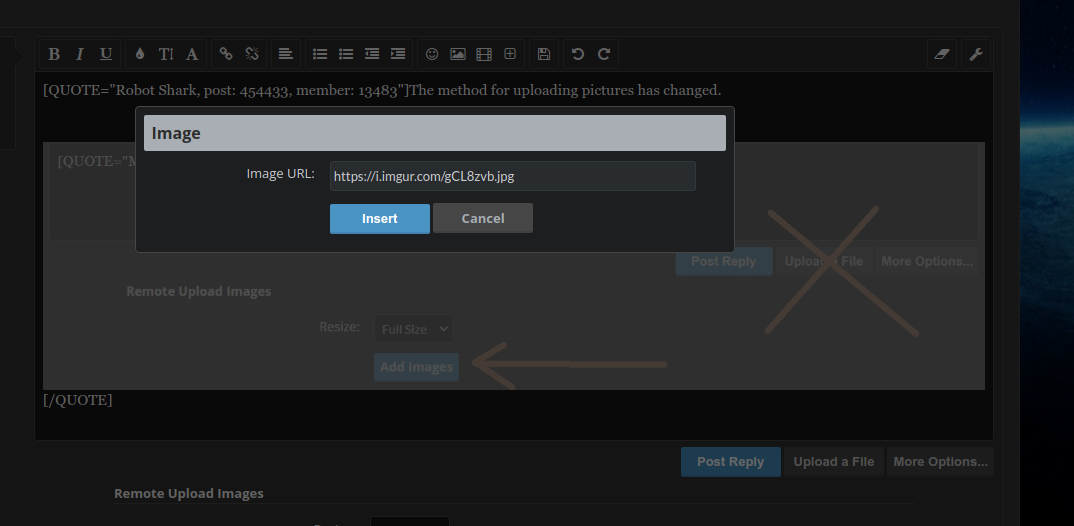Click the unlink icon
Screen dimensions: 1074x526
[252, 54]
